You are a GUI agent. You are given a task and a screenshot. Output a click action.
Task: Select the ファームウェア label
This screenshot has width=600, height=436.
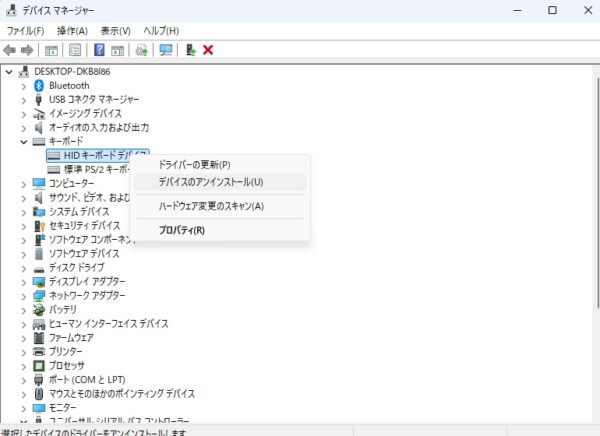coord(71,338)
